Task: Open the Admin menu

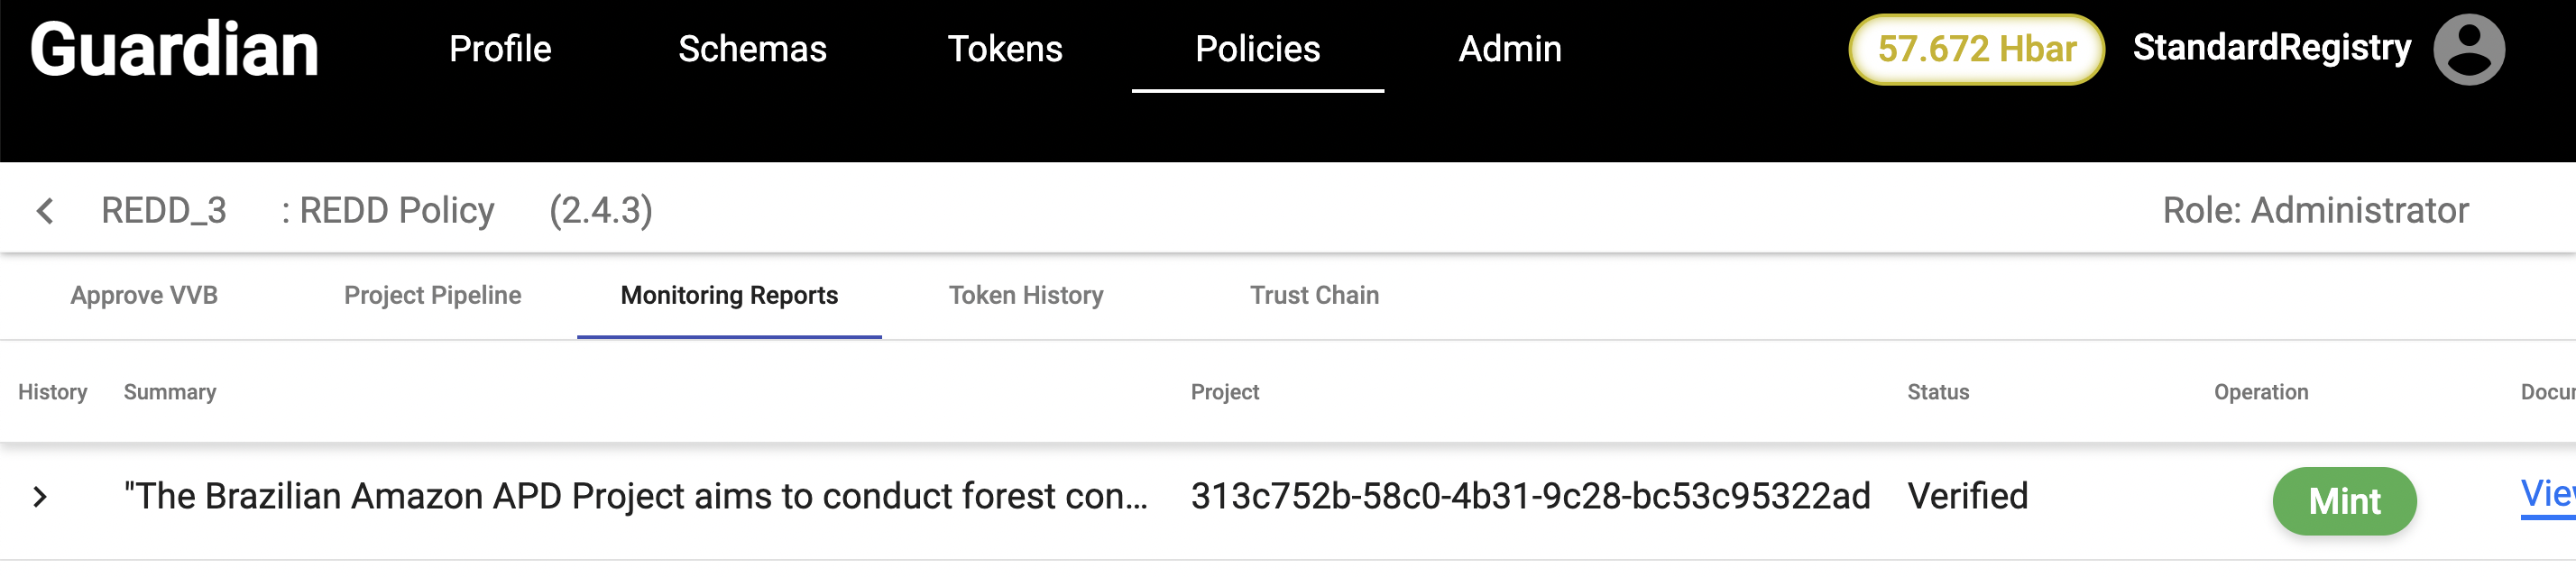Action: tap(1509, 49)
